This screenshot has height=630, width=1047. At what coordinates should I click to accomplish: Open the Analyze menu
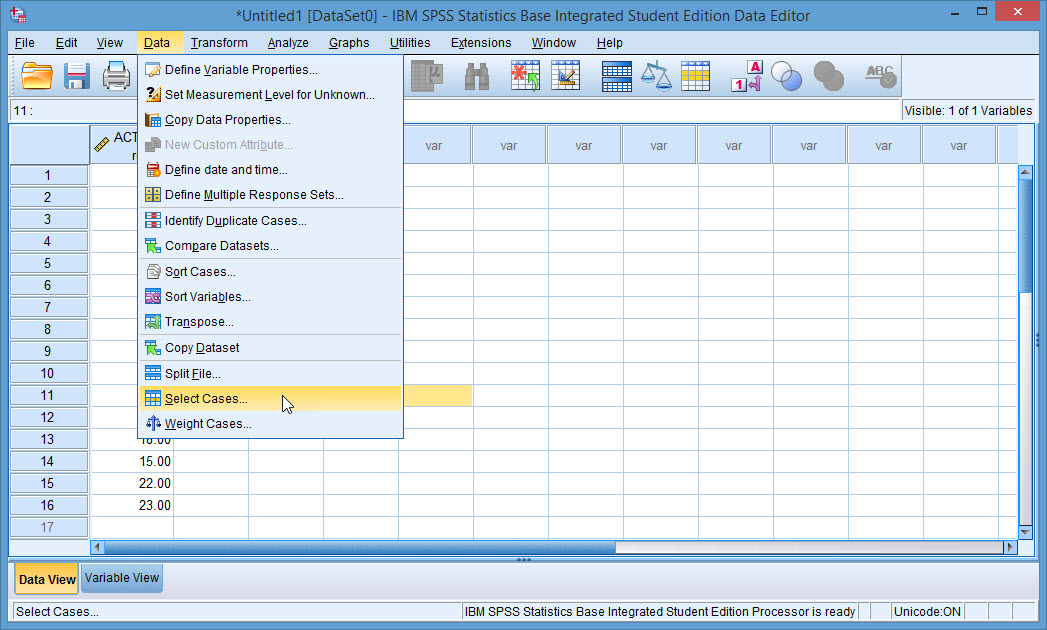click(x=288, y=43)
